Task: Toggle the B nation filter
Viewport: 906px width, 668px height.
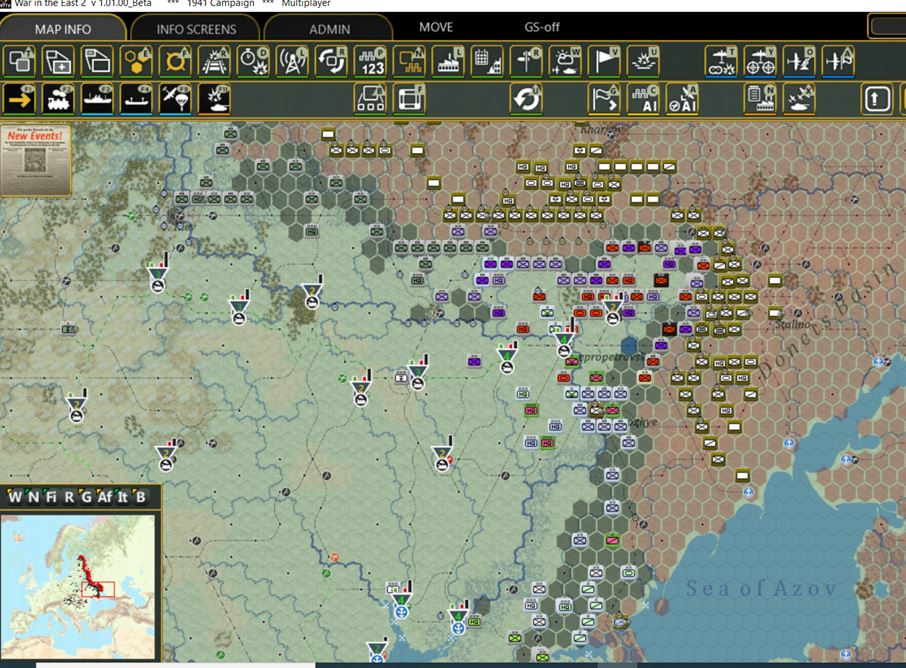Action: click(x=140, y=496)
